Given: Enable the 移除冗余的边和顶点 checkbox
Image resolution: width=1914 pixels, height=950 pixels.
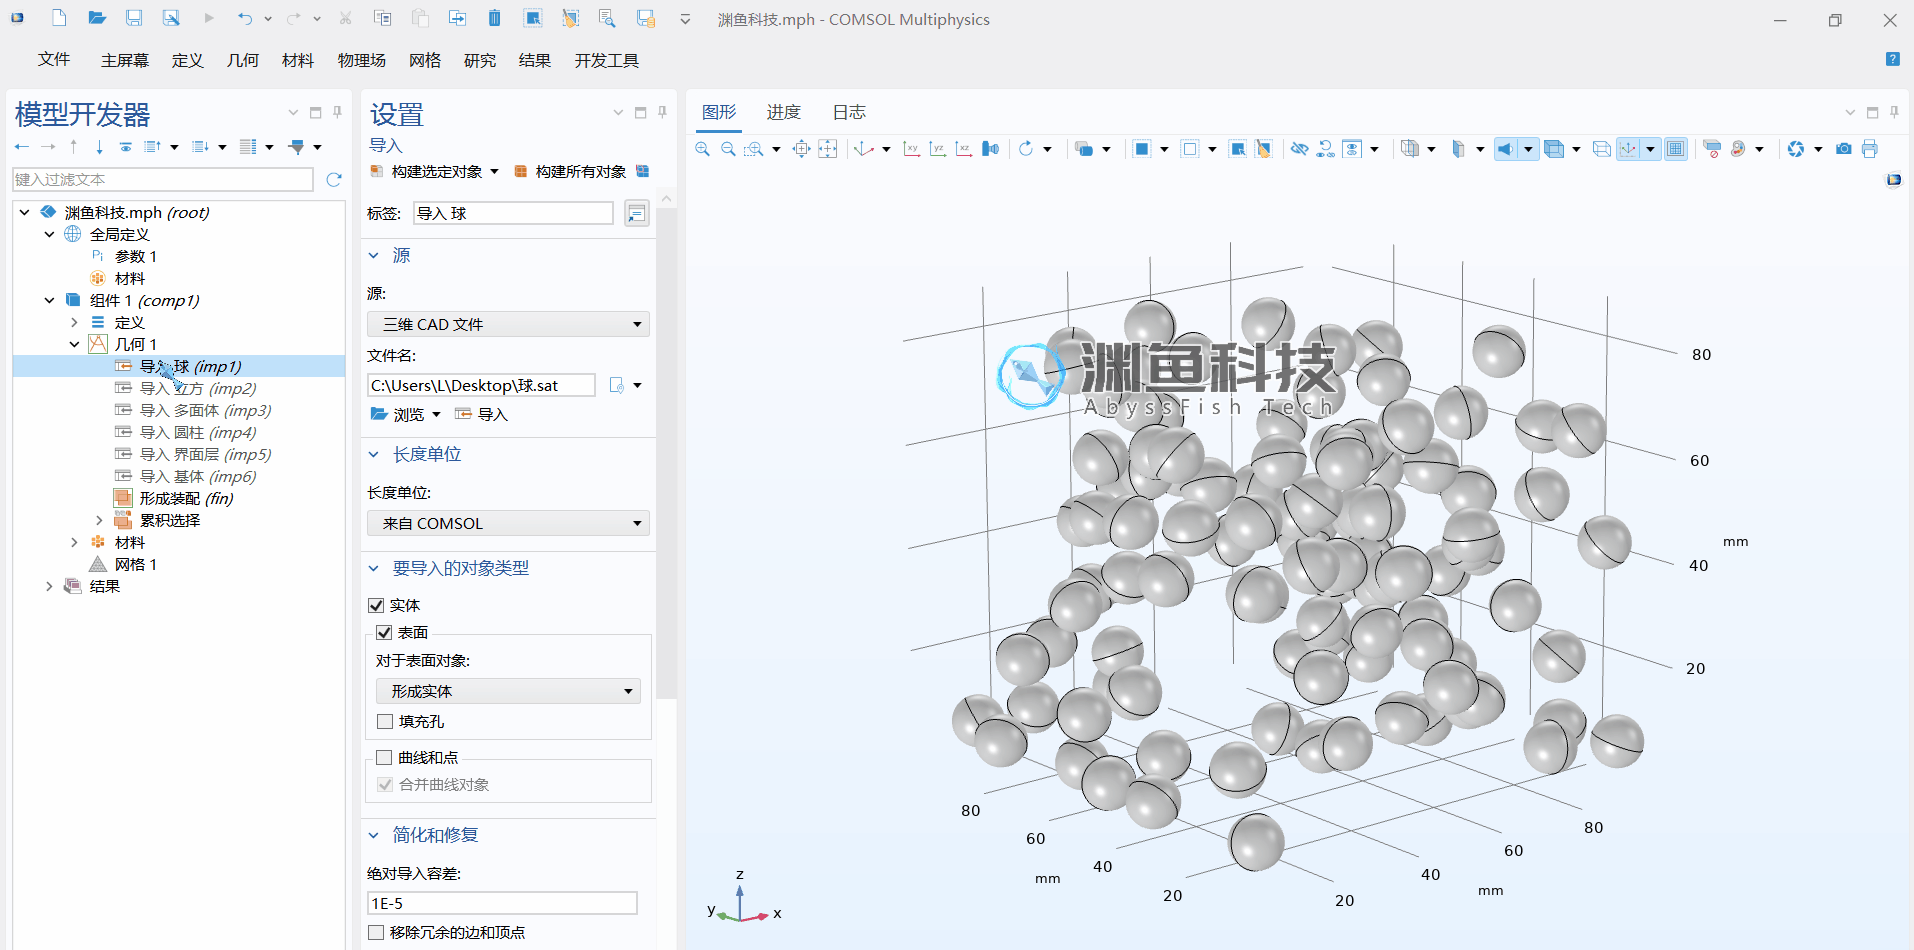Looking at the screenshot, I should 376,932.
